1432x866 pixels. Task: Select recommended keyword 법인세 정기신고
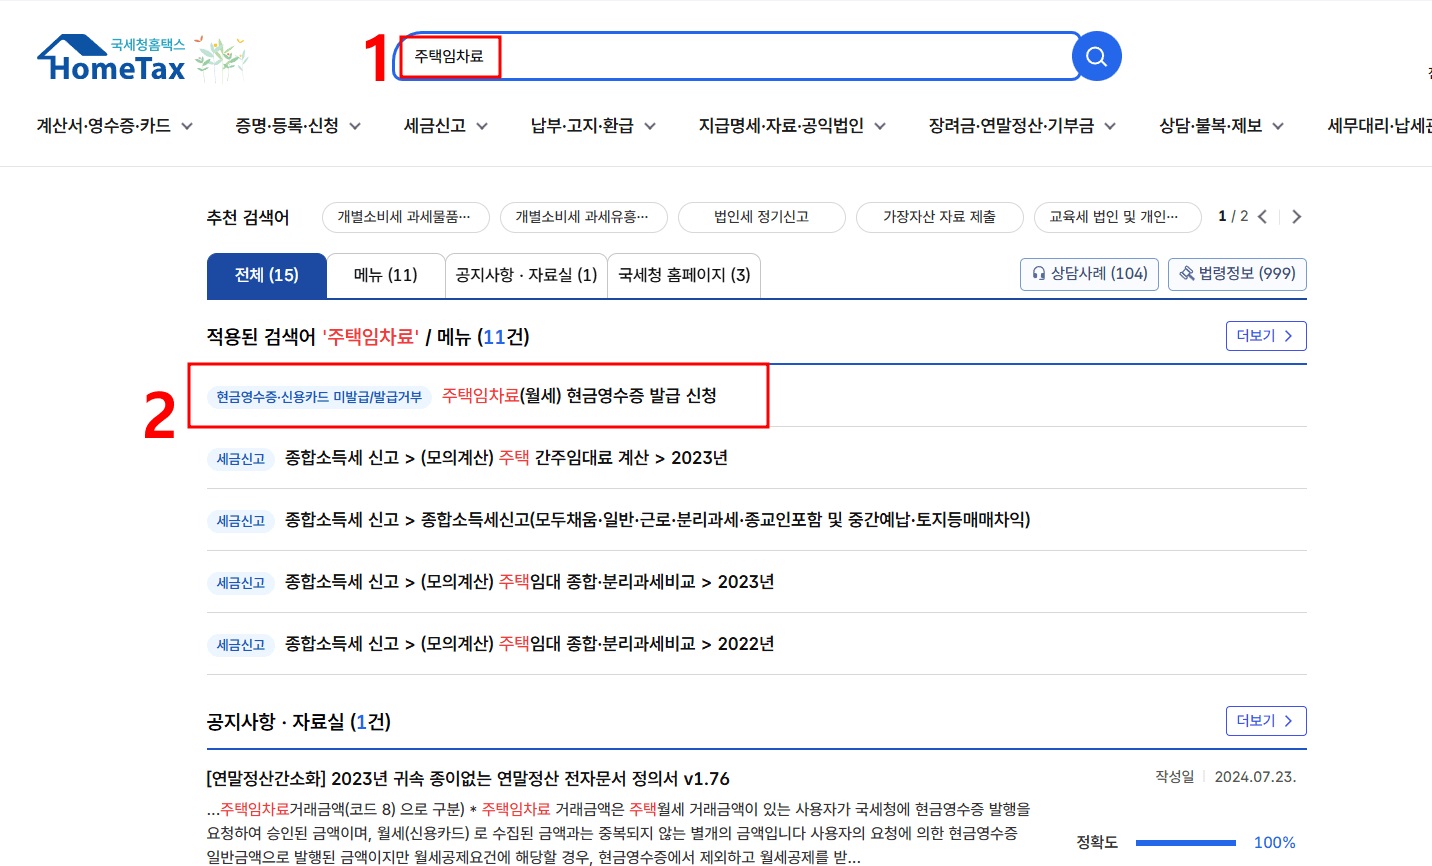762,217
